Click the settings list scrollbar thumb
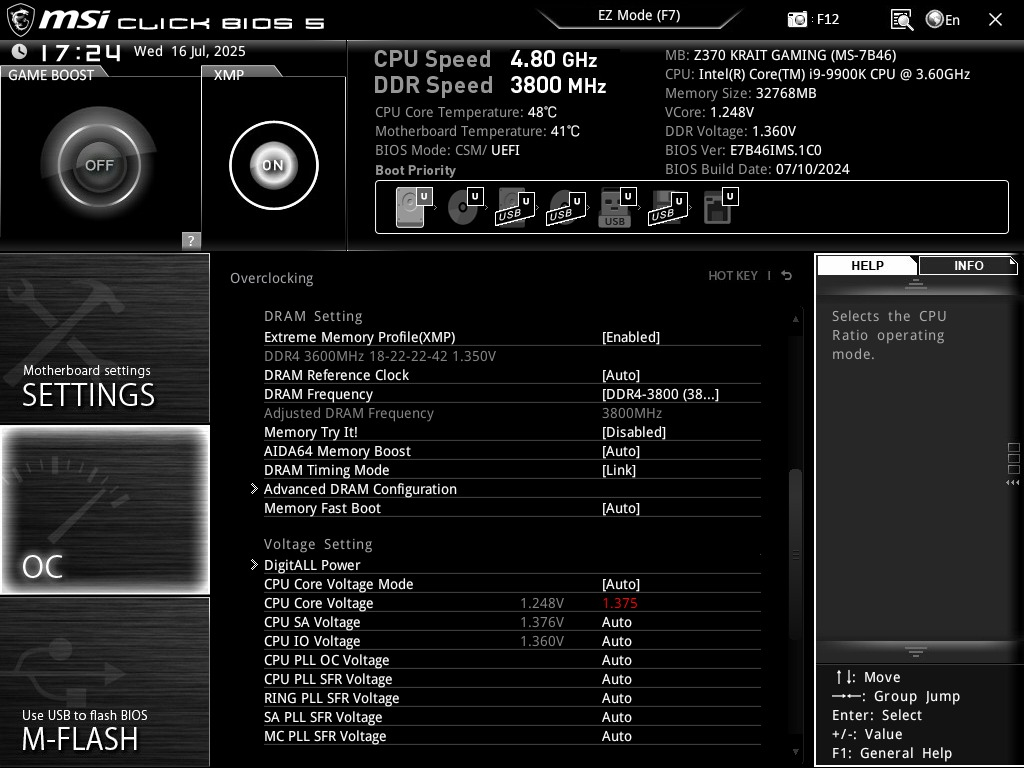The height and width of the screenshot is (768, 1024). click(x=795, y=555)
